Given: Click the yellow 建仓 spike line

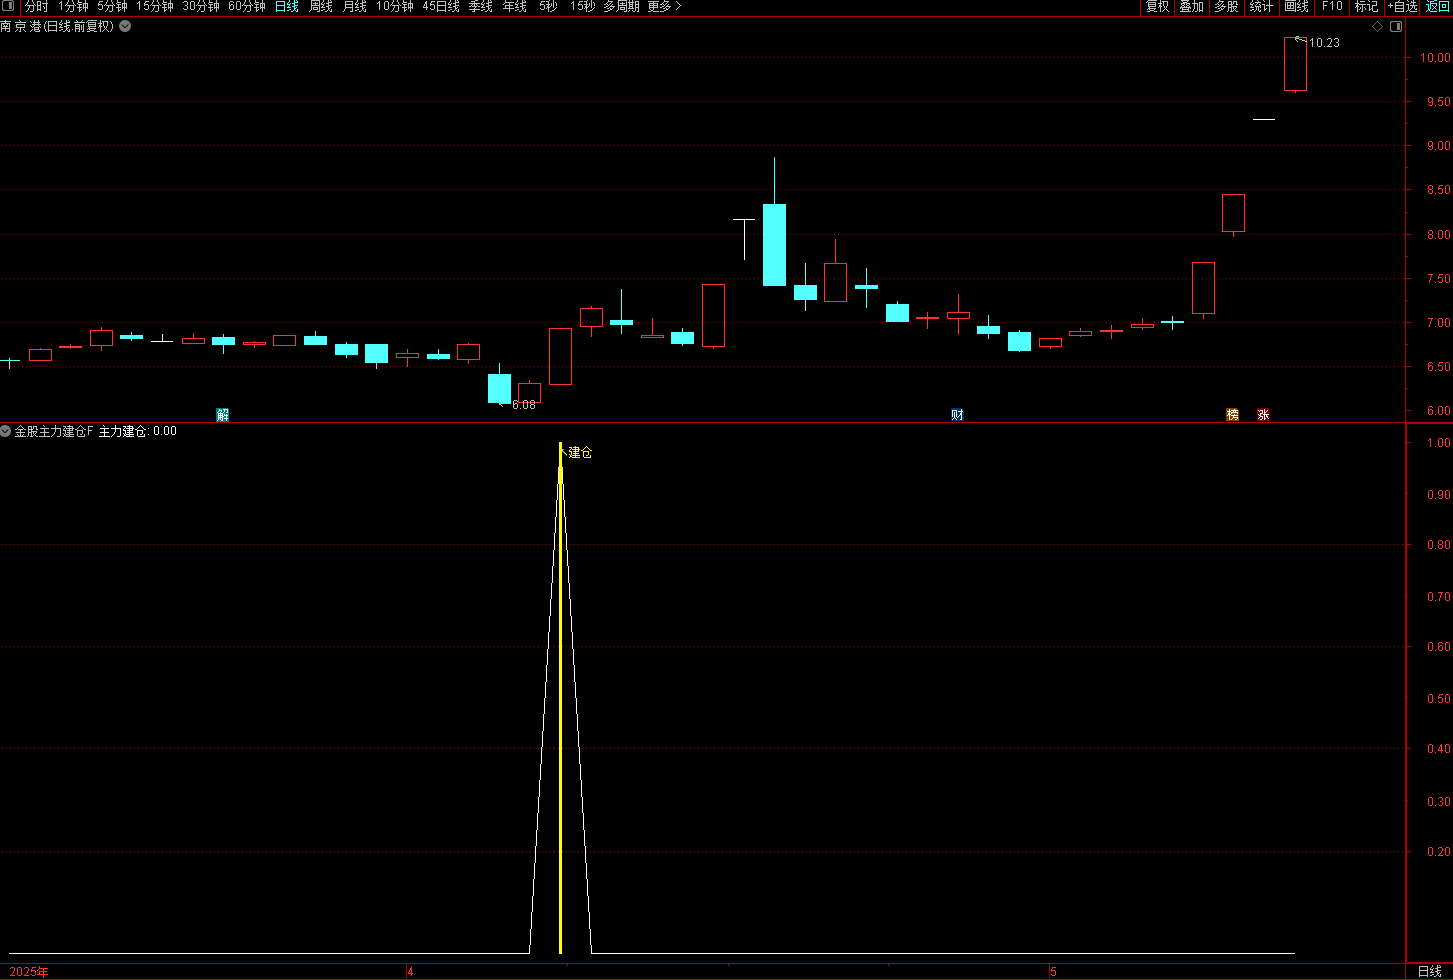Looking at the screenshot, I should pos(560,700).
